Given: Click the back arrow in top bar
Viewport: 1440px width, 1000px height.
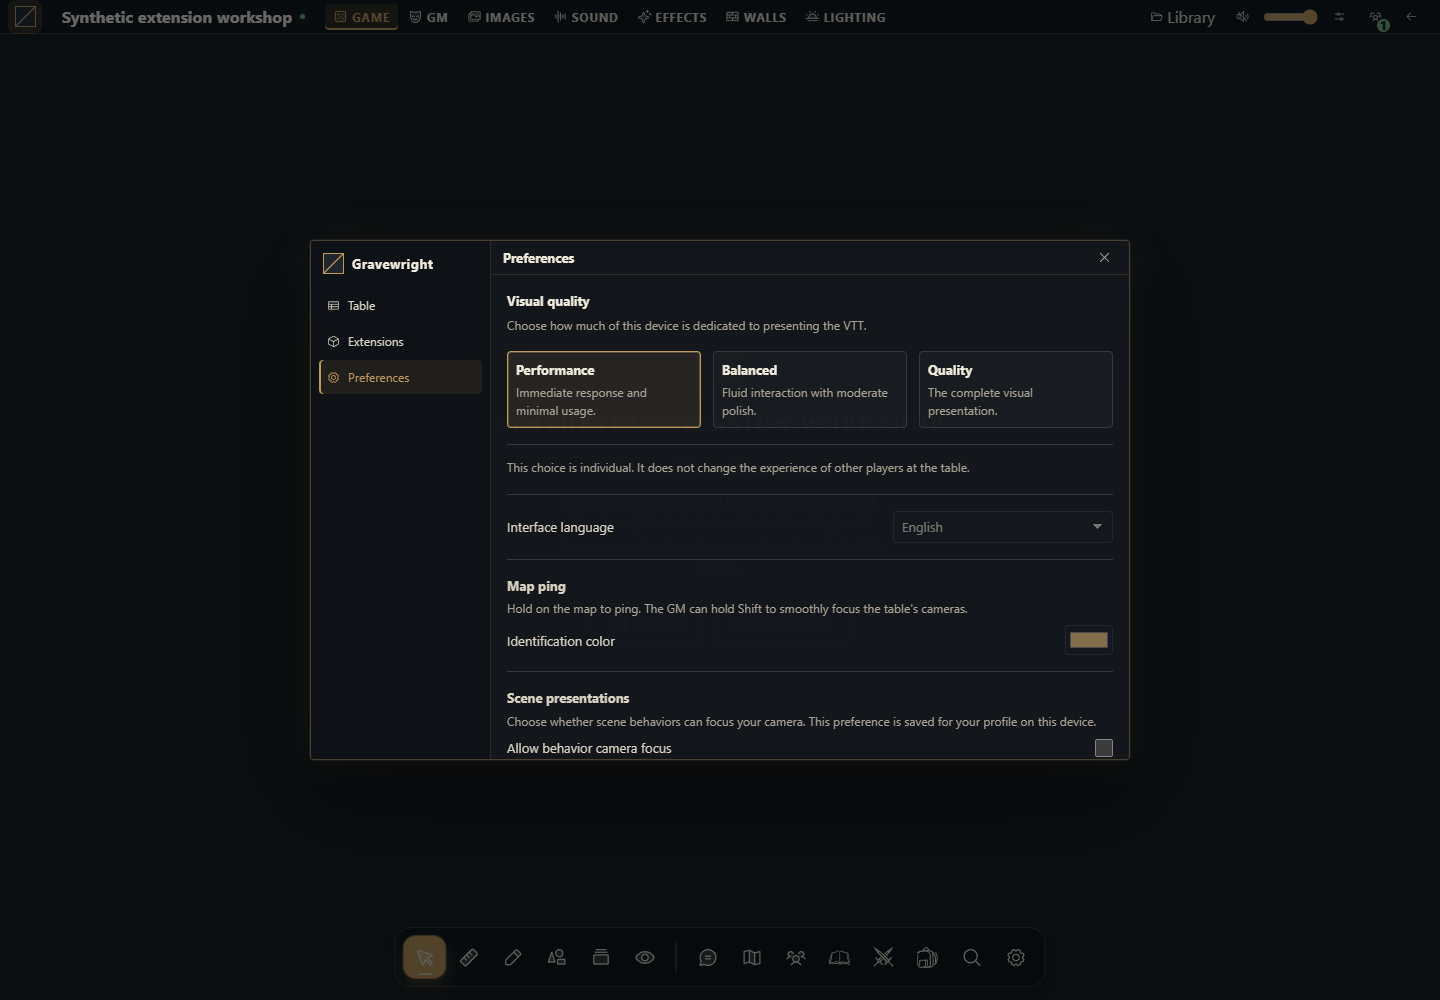Looking at the screenshot, I should tap(1411, 17).
